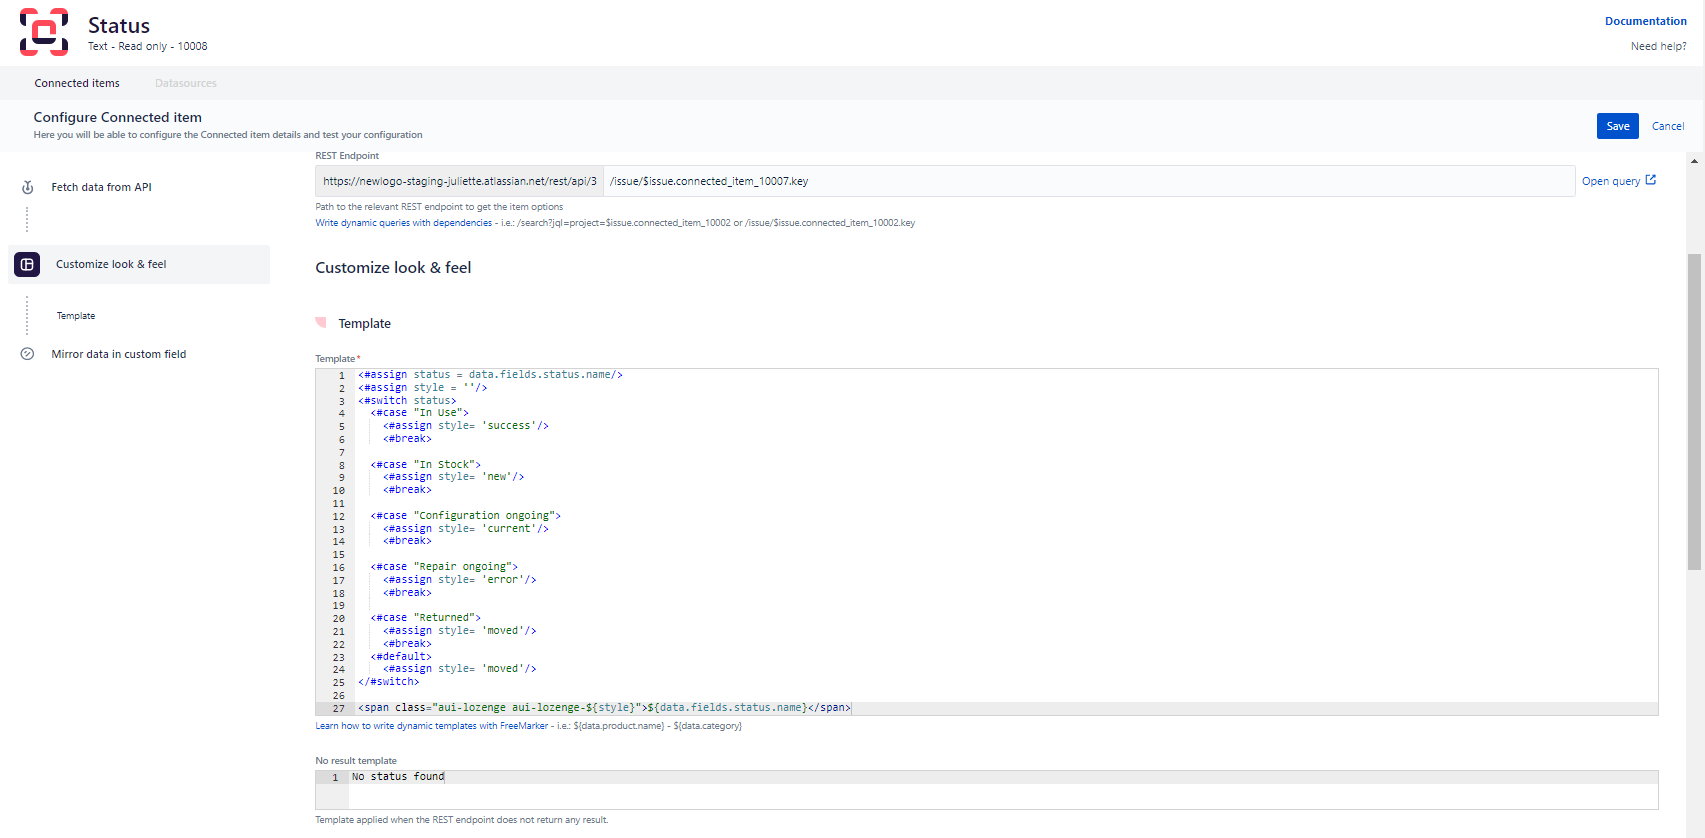This screenshot has height=838, width=1705.
Task: Click the scrollbar up arrow
Action: pos(1694,160)
